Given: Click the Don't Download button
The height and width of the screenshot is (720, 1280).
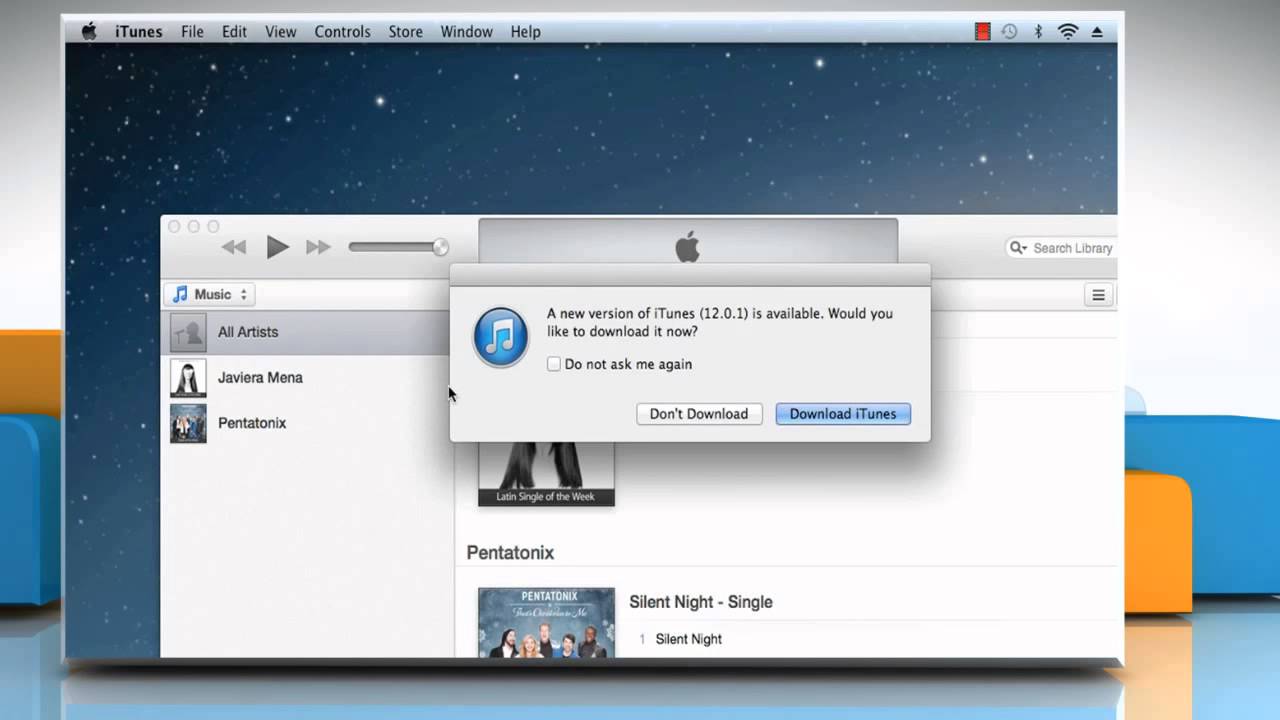Looking at the screenshot, I should pyautogui.click(x=699, y=414).
